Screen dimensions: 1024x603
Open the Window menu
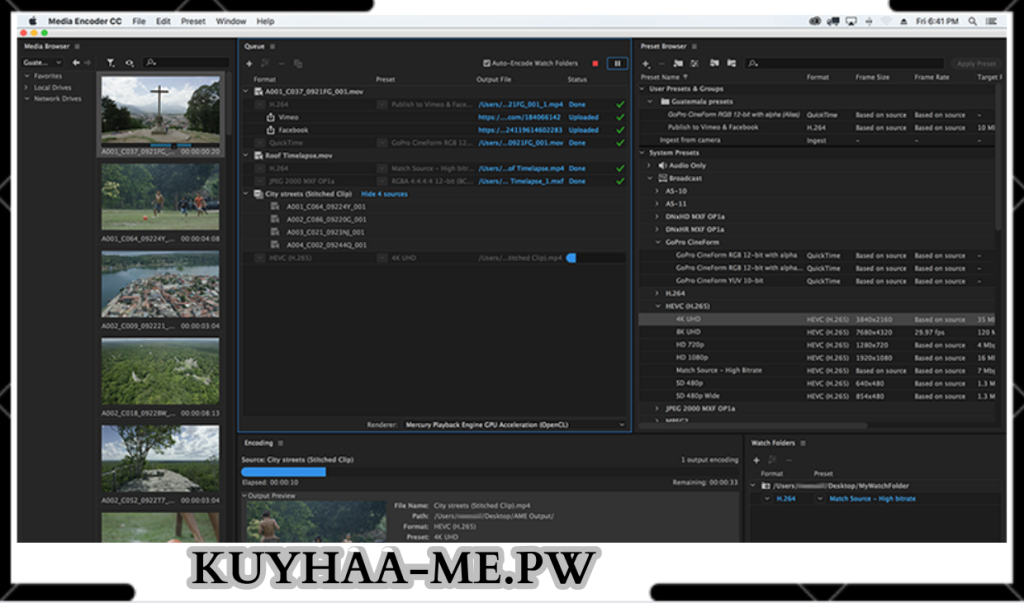231,22
